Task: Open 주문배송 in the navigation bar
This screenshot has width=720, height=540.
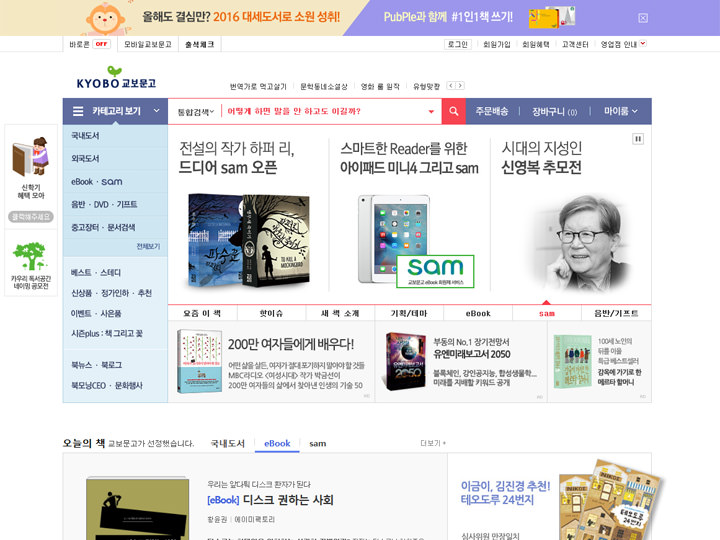Action: coord(491,111)
